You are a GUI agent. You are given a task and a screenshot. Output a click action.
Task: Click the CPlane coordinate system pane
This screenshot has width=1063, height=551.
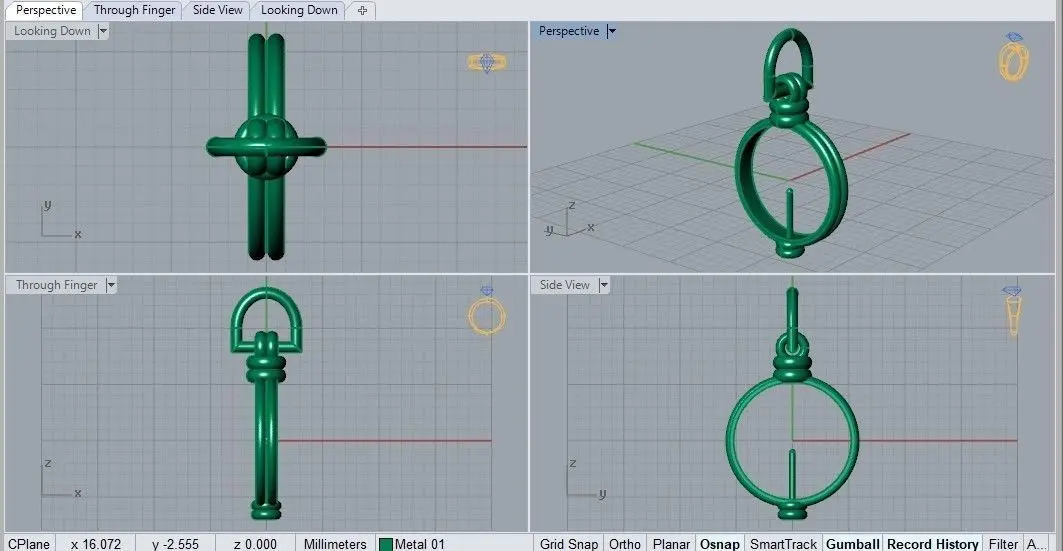[29, 544]
